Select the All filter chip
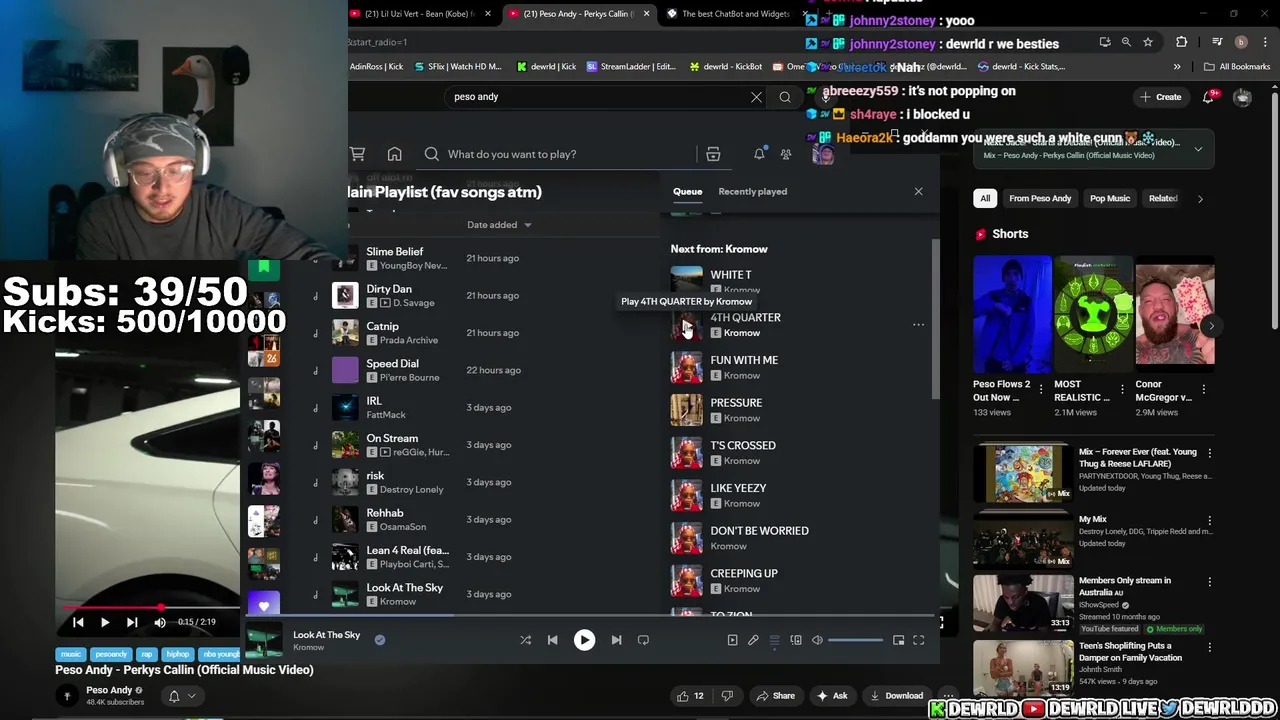 tap(985, 198)
